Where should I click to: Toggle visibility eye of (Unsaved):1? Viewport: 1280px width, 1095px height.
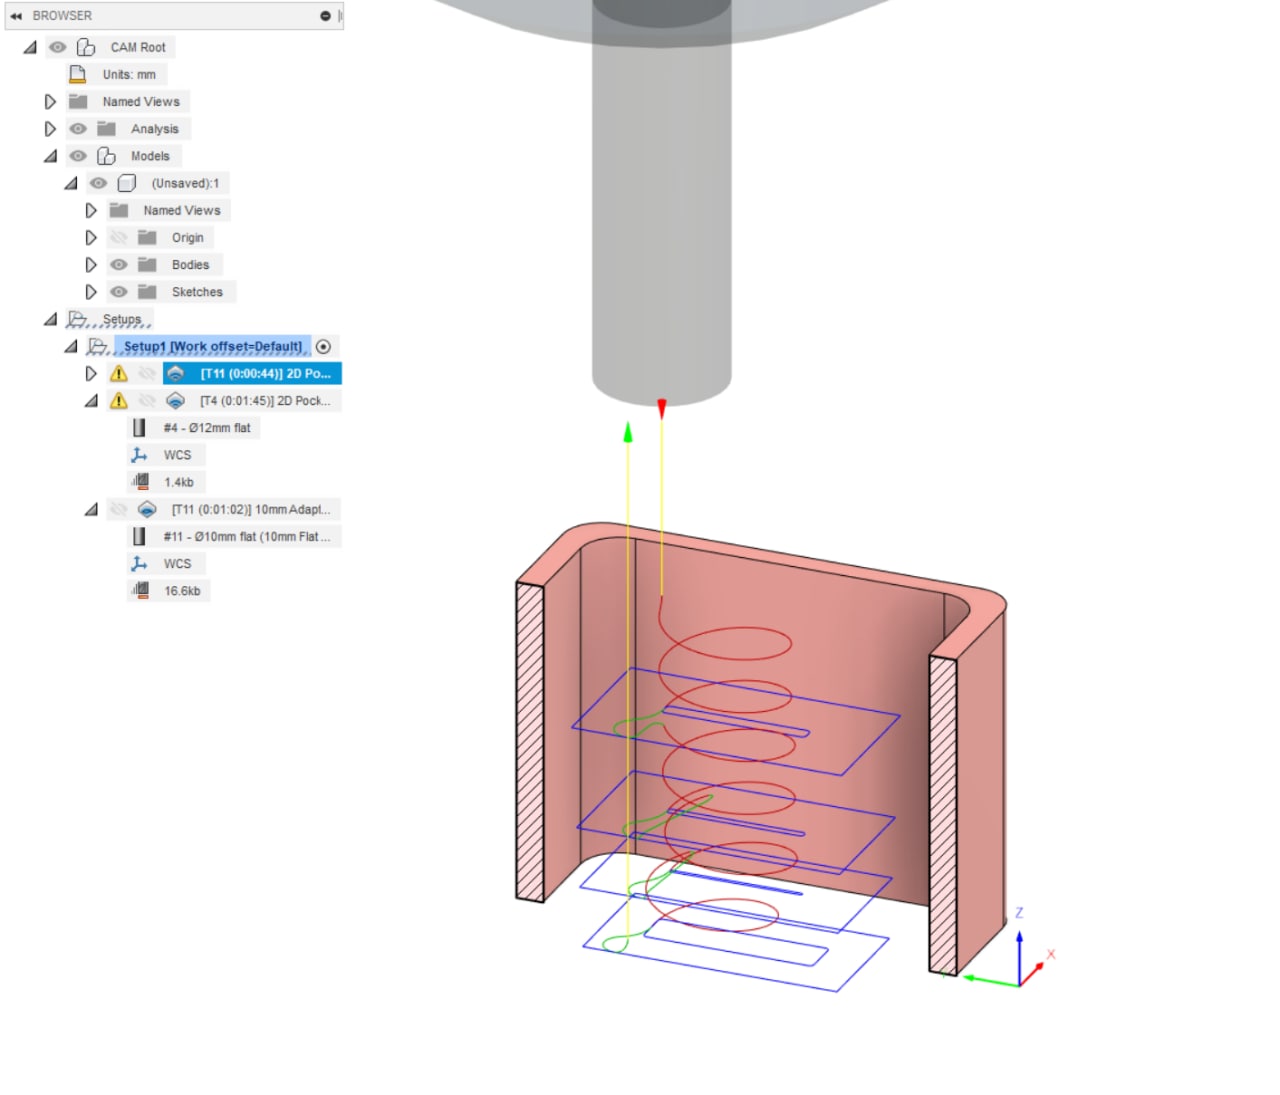98,183
